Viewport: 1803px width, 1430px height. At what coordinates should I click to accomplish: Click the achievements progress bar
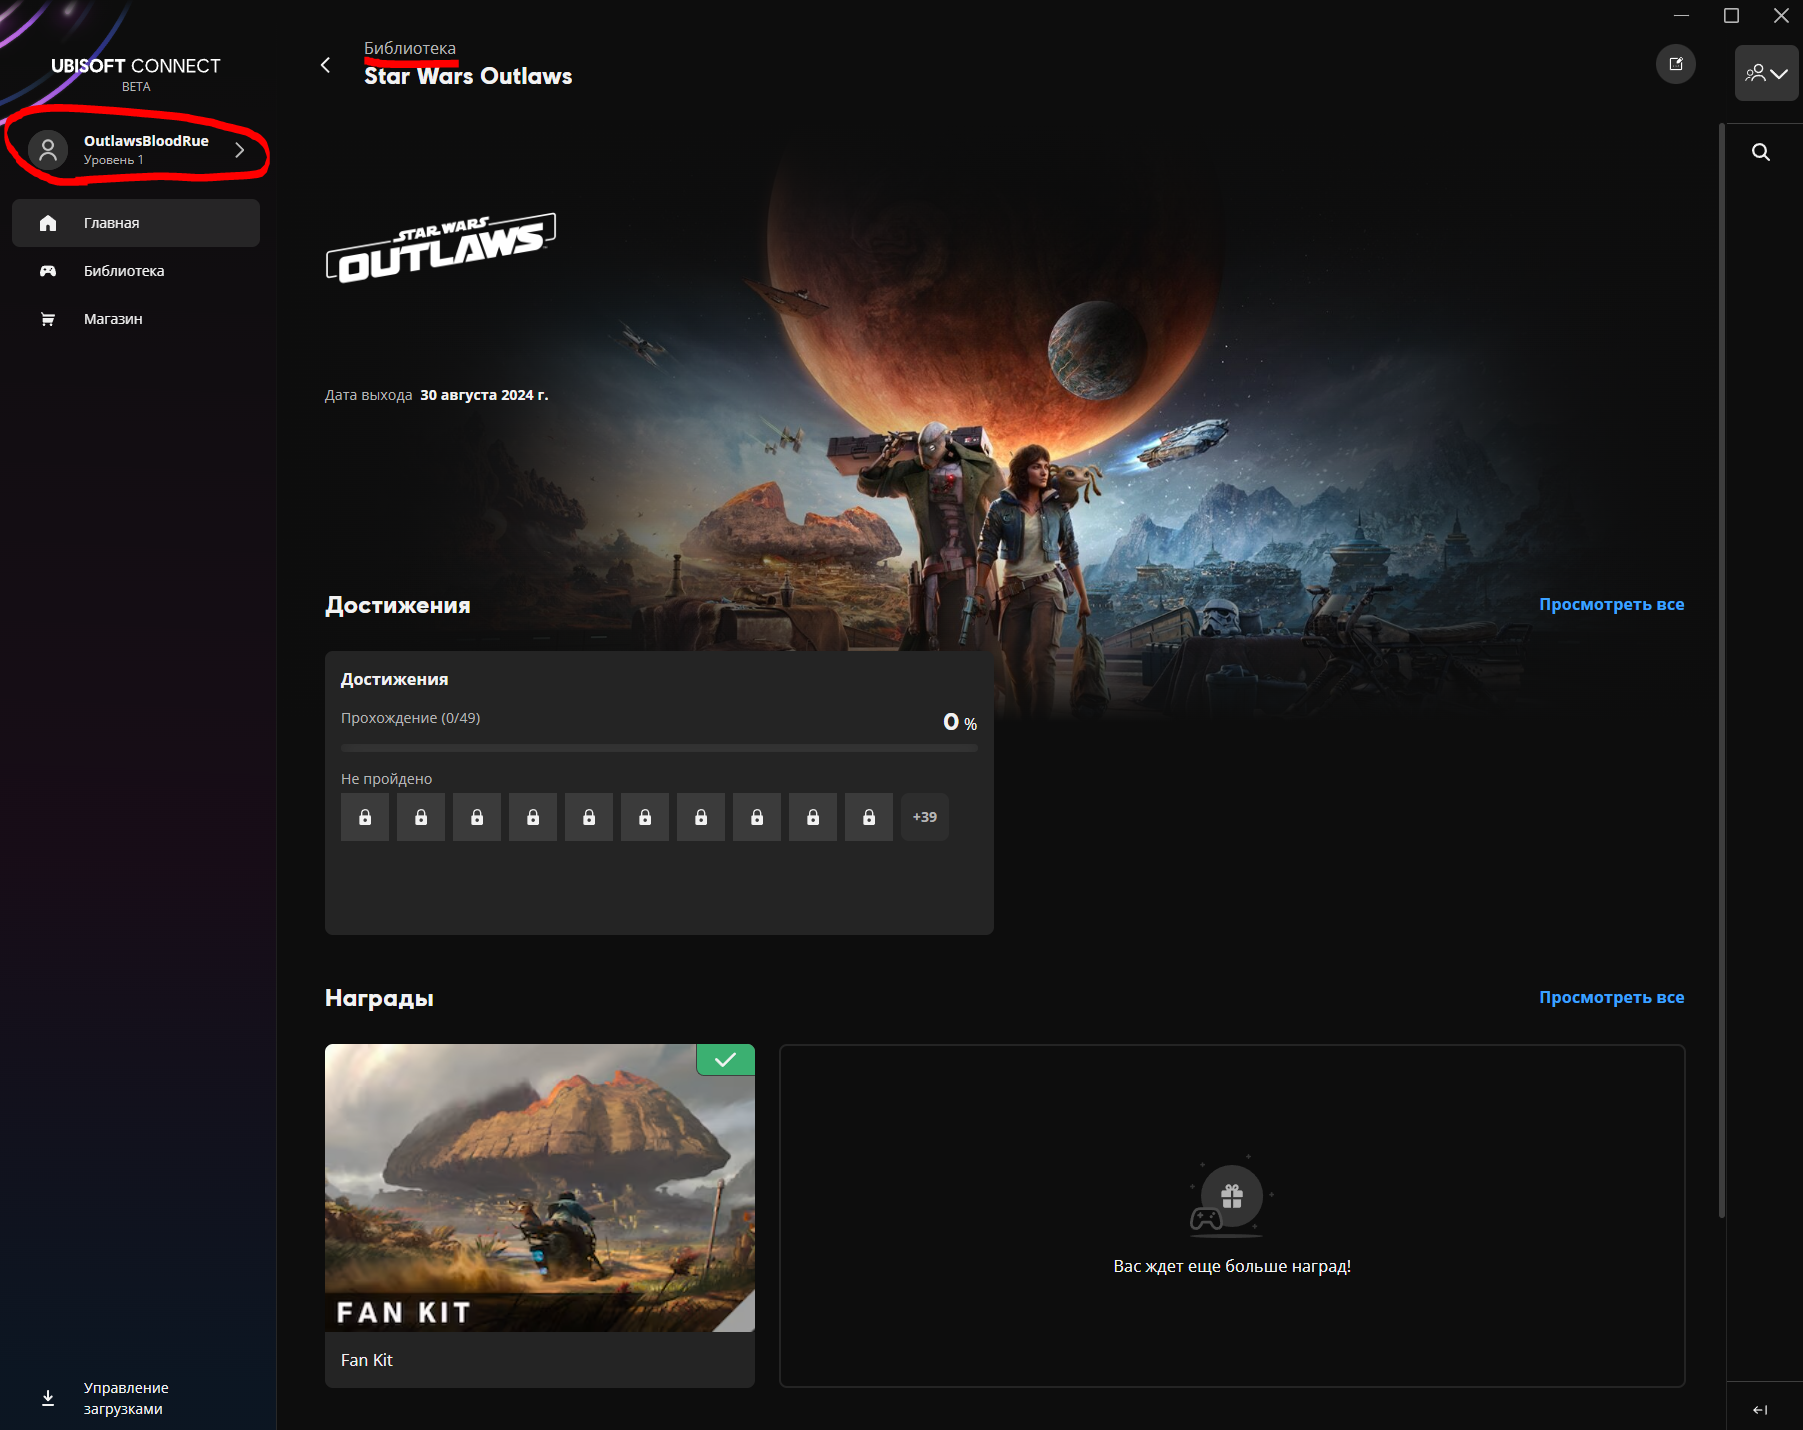pyautogui.click(x=659, y=748)
